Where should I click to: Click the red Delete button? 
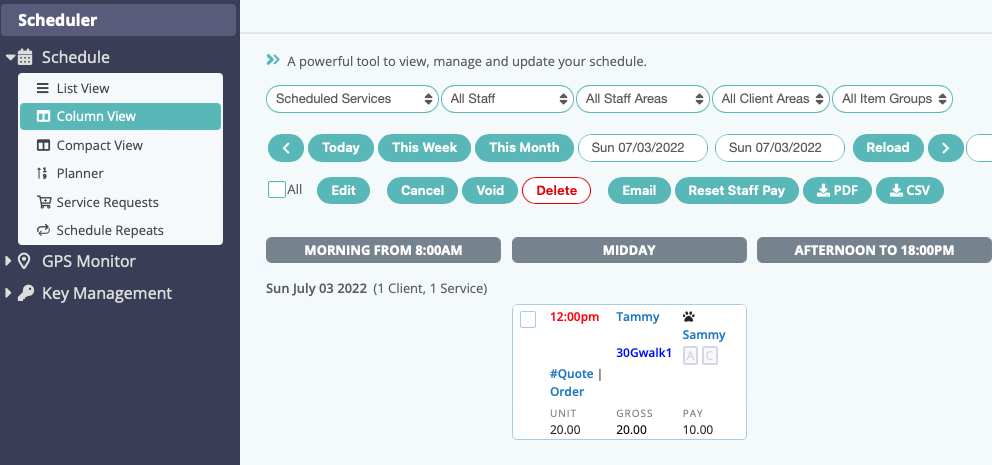[556, 190]
